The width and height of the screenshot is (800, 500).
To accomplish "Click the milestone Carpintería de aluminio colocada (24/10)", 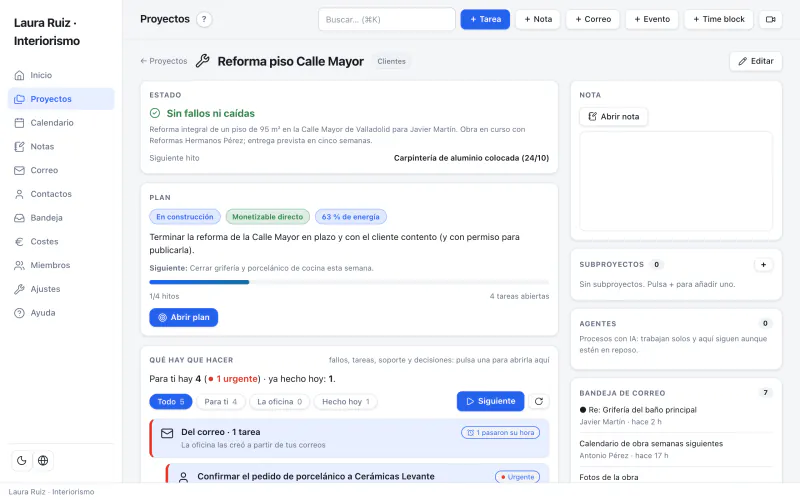I will [471, 159].
